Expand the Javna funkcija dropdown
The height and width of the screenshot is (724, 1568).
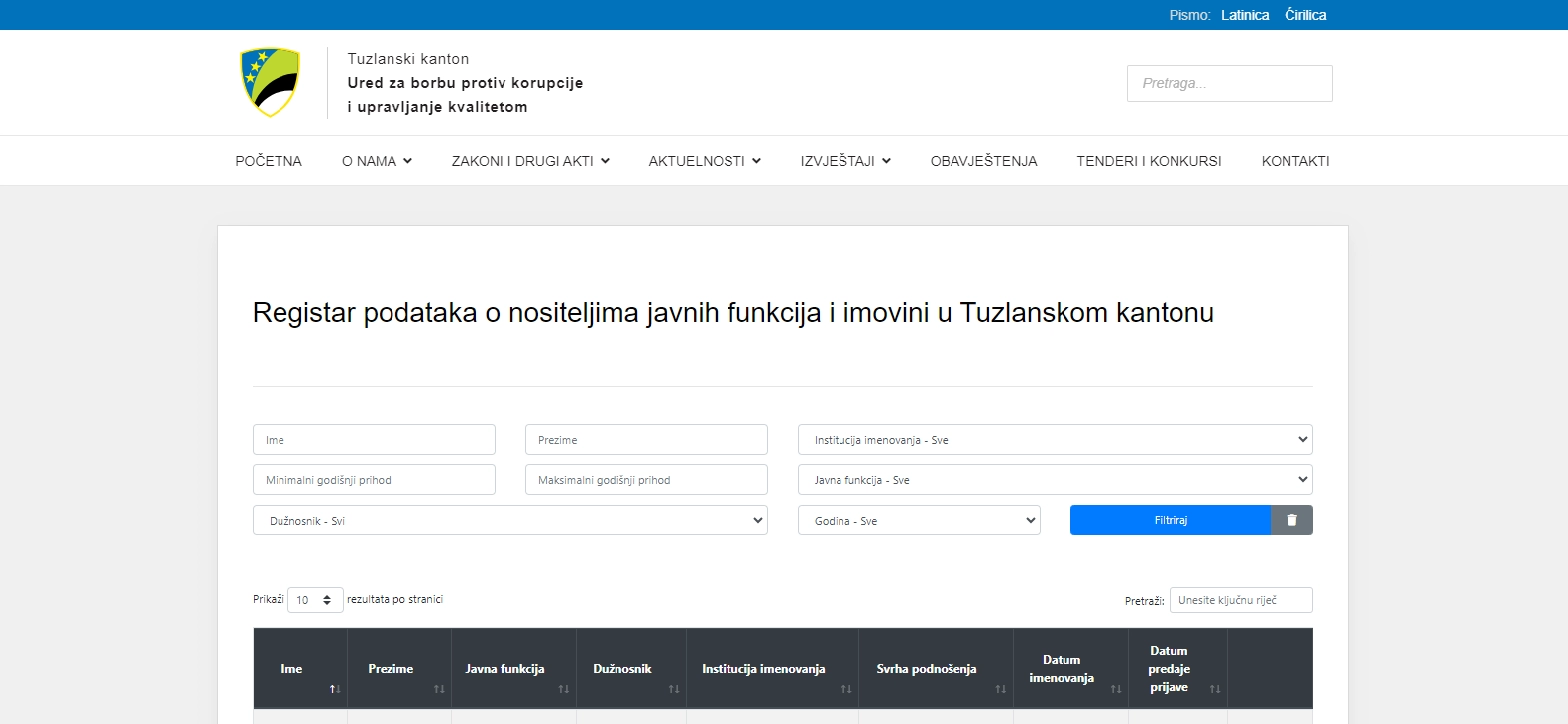[1054, 480]
